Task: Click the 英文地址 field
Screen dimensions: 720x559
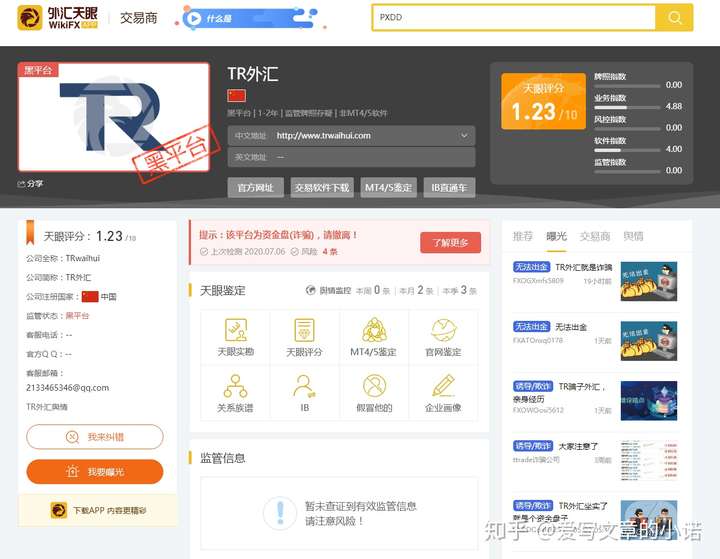Action: (x=351, y=157)
